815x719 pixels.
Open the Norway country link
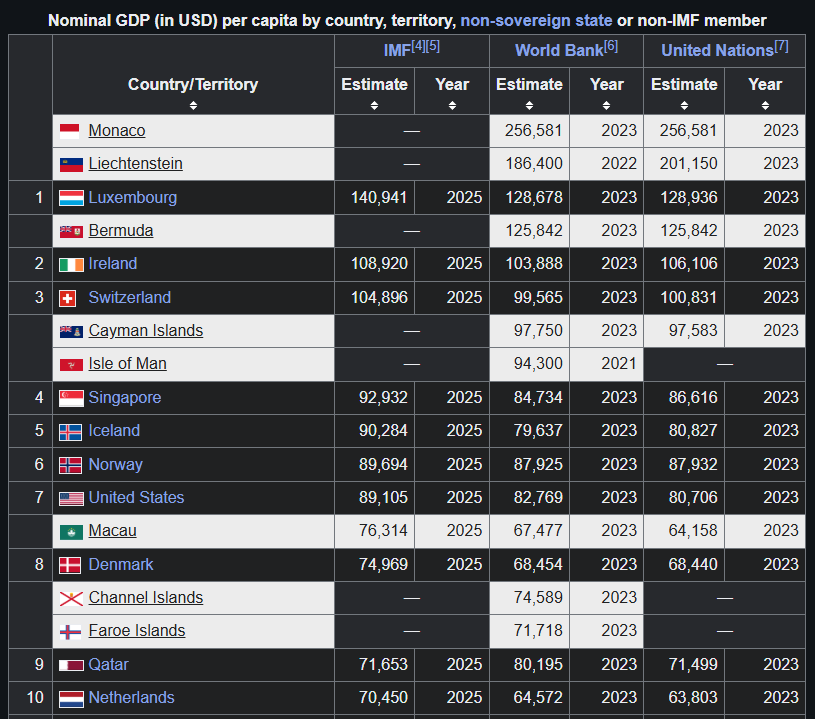click(115, 464)
